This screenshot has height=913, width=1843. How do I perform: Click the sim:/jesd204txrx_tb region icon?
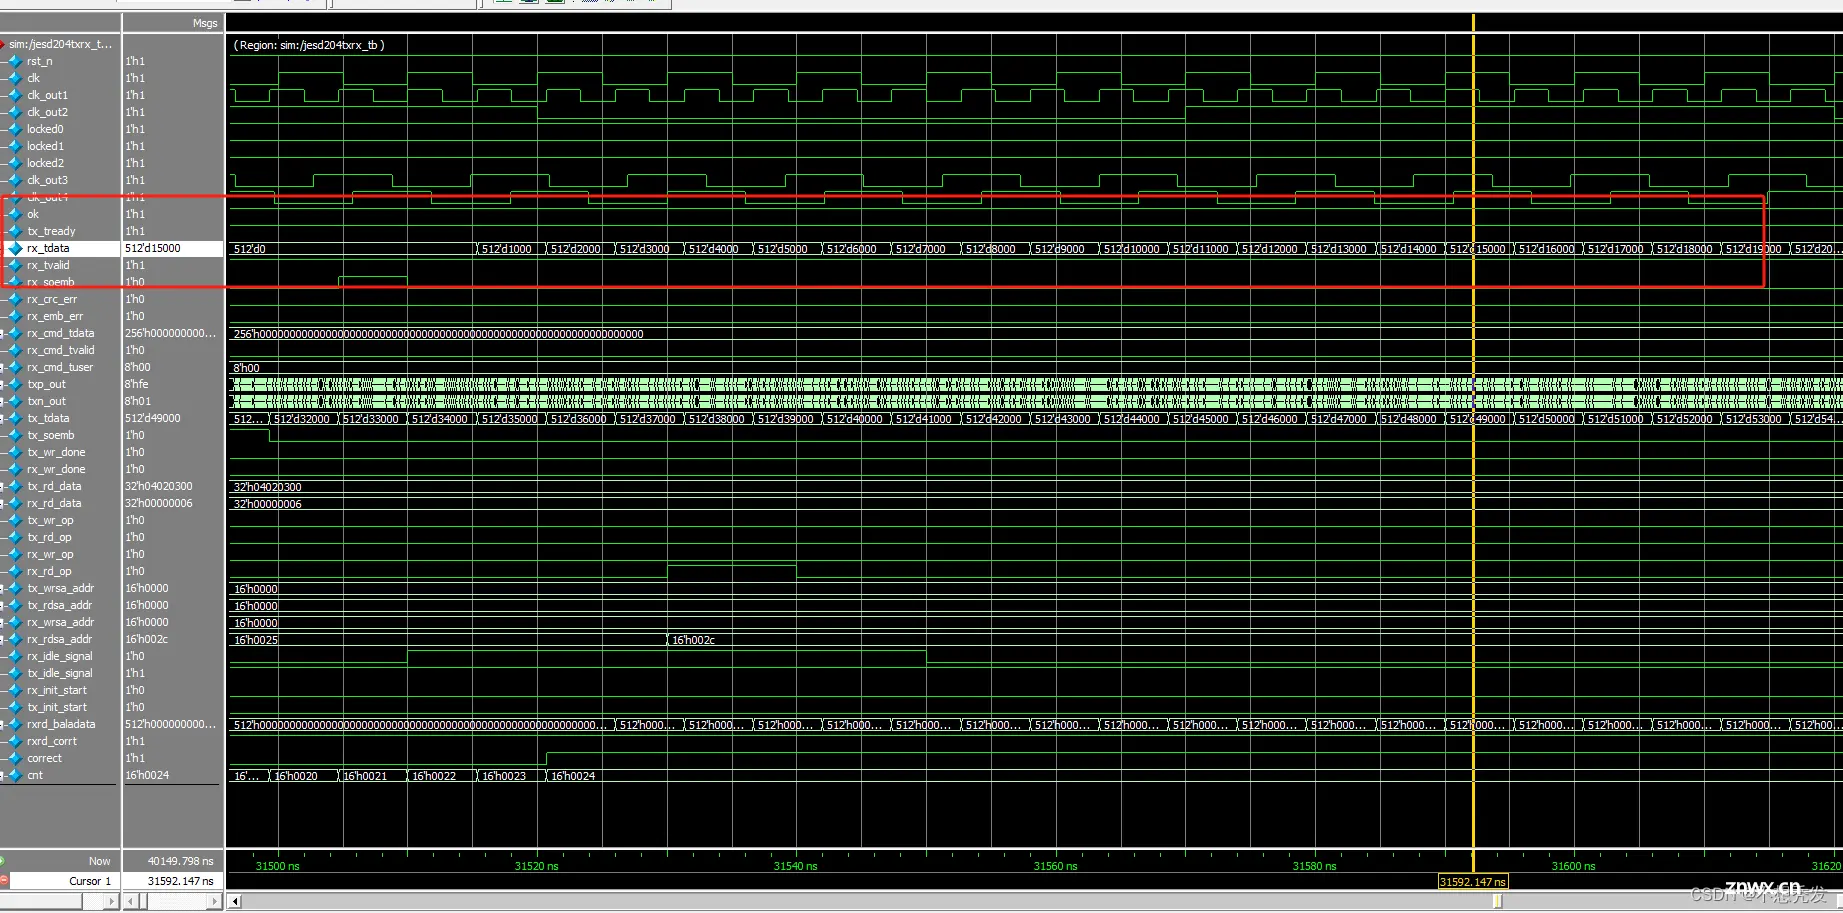(3, 44)
